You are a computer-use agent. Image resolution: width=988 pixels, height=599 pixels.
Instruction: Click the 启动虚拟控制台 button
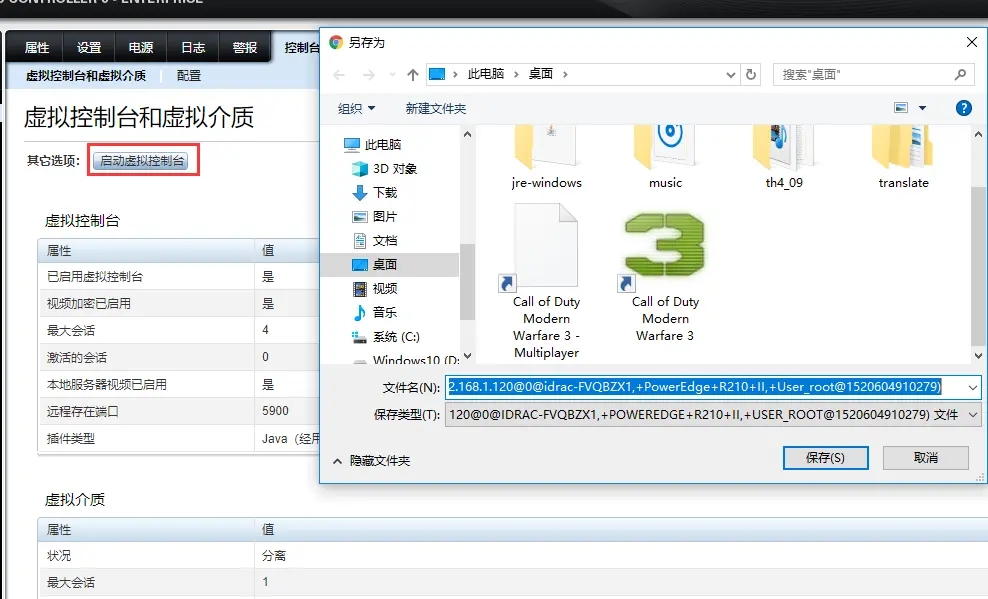pyautogui.click(x=143, y=160)
